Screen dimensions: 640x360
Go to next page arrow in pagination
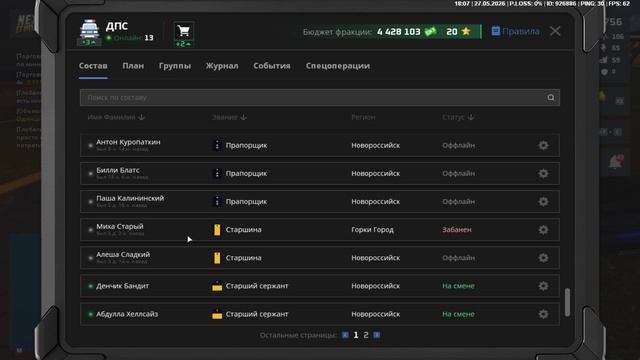tap(377, 335)
